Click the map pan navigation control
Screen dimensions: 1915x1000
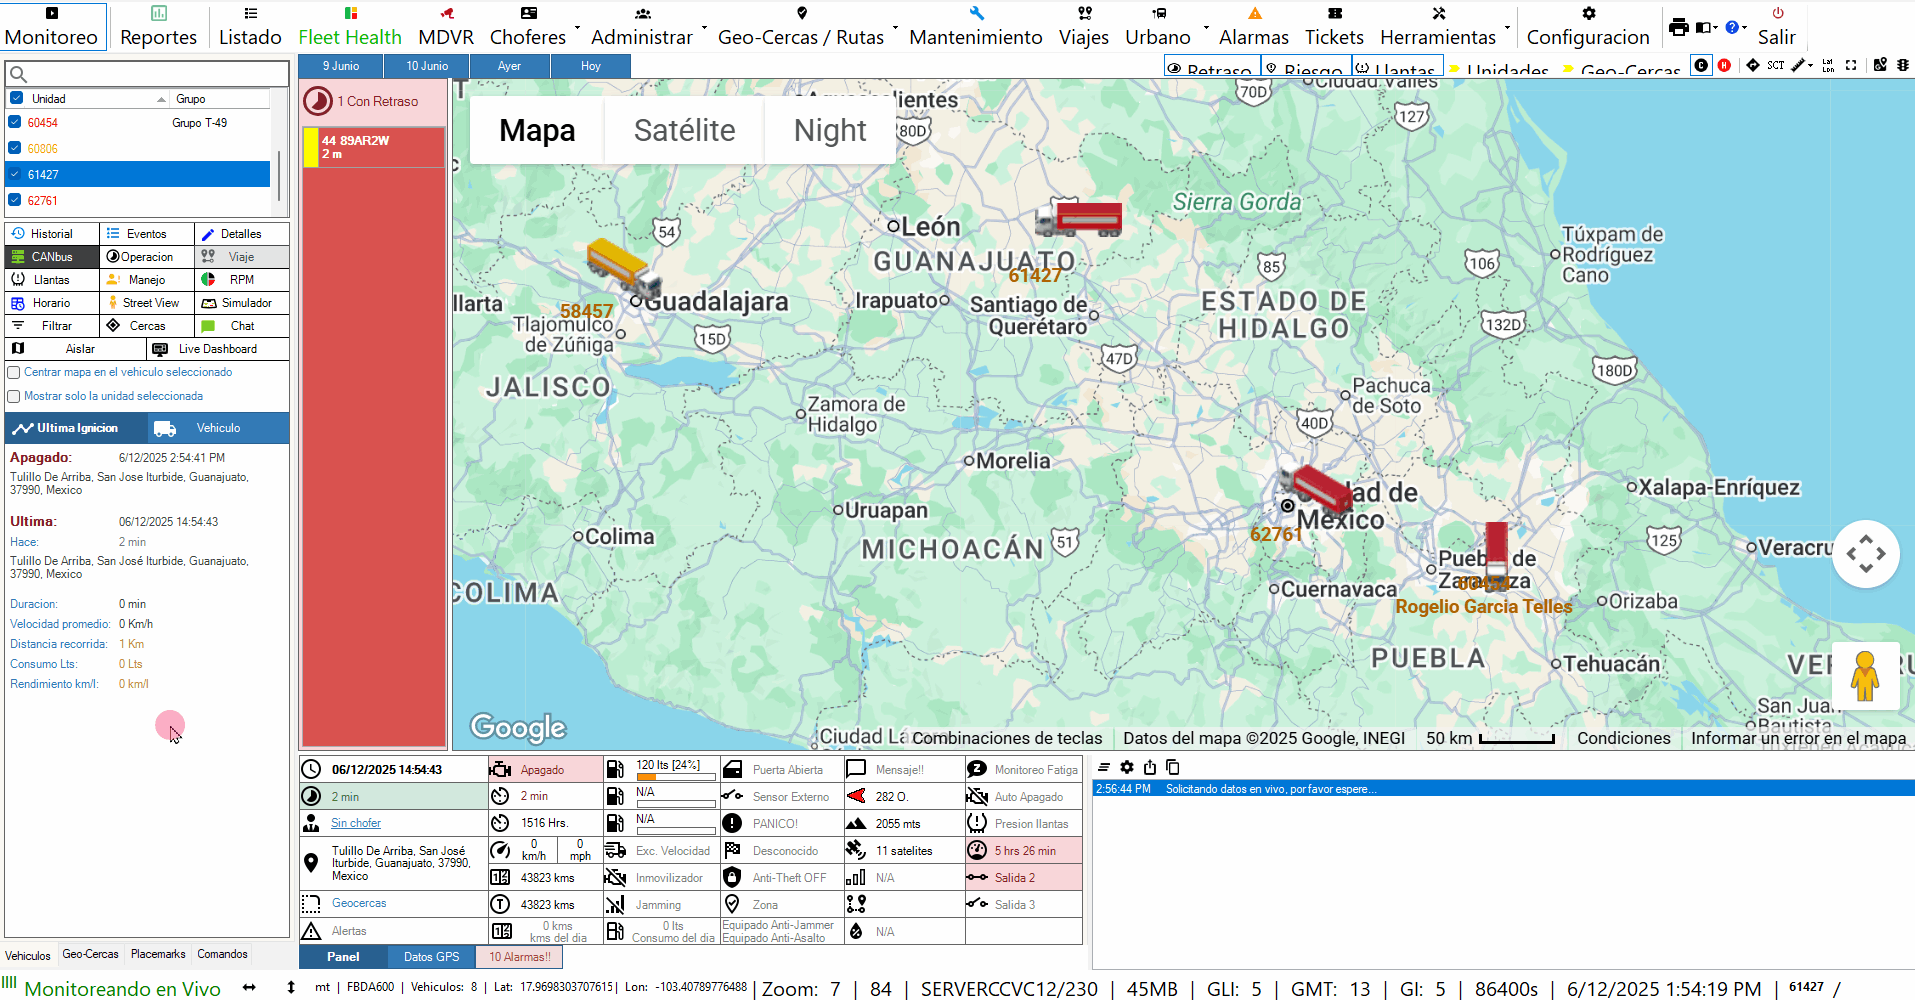point(1866,553)
